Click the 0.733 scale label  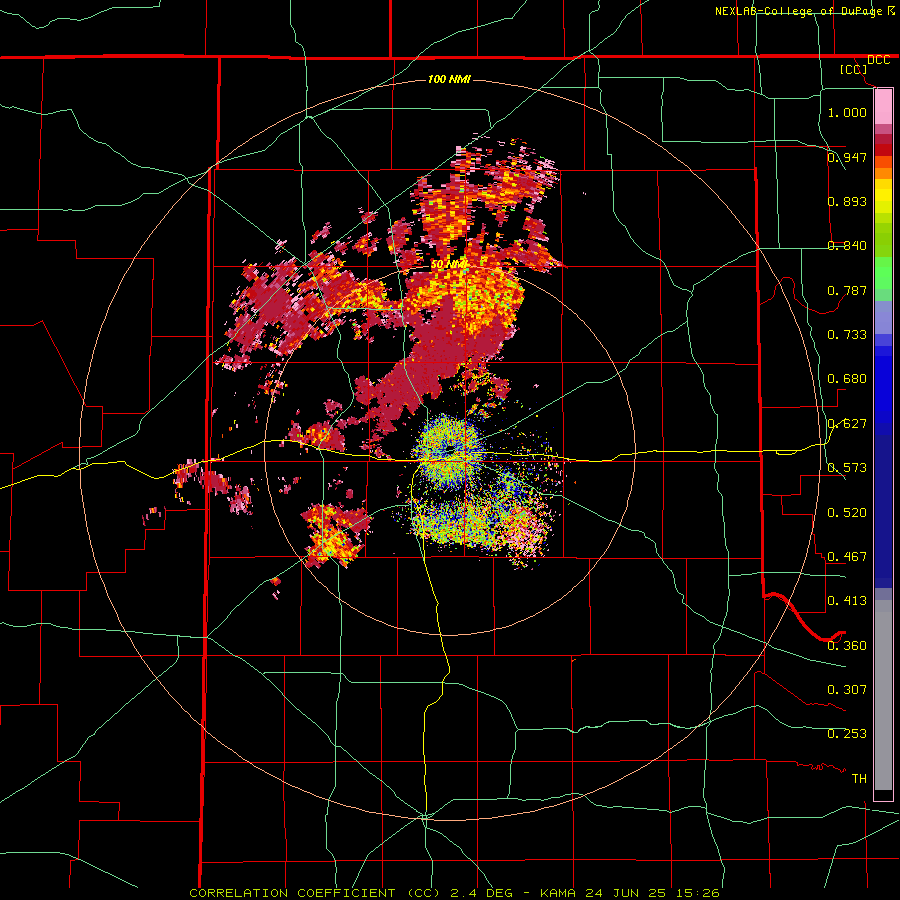point(847,335)
